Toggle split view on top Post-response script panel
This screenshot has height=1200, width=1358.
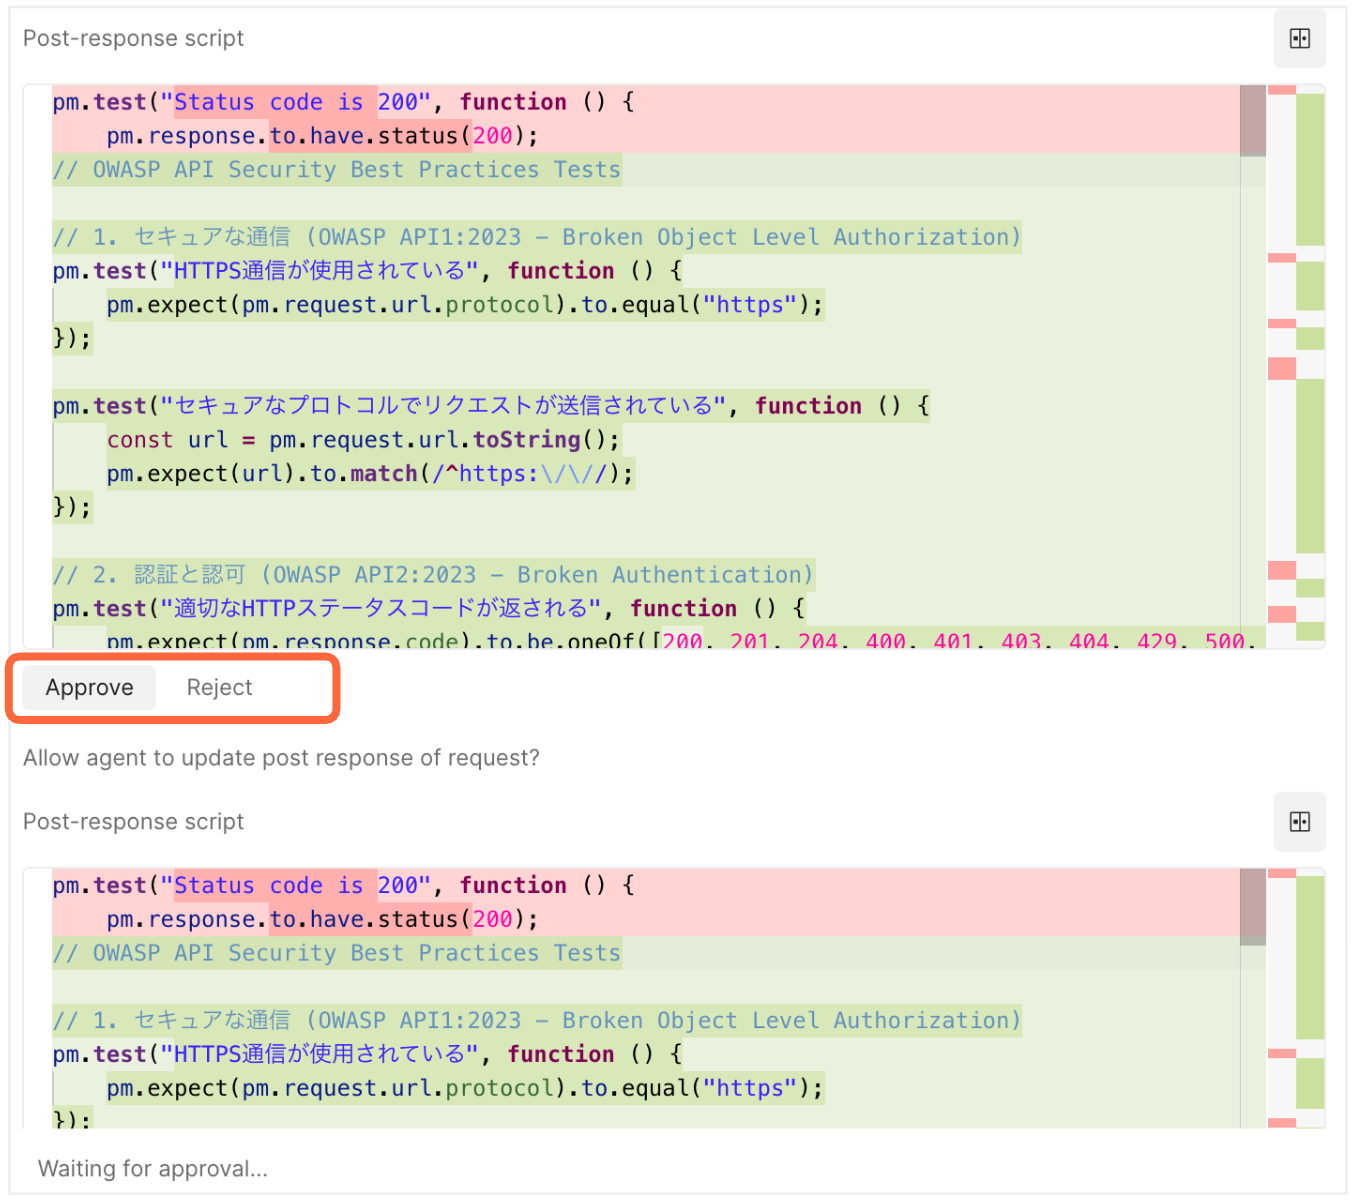coord(1299,38)
